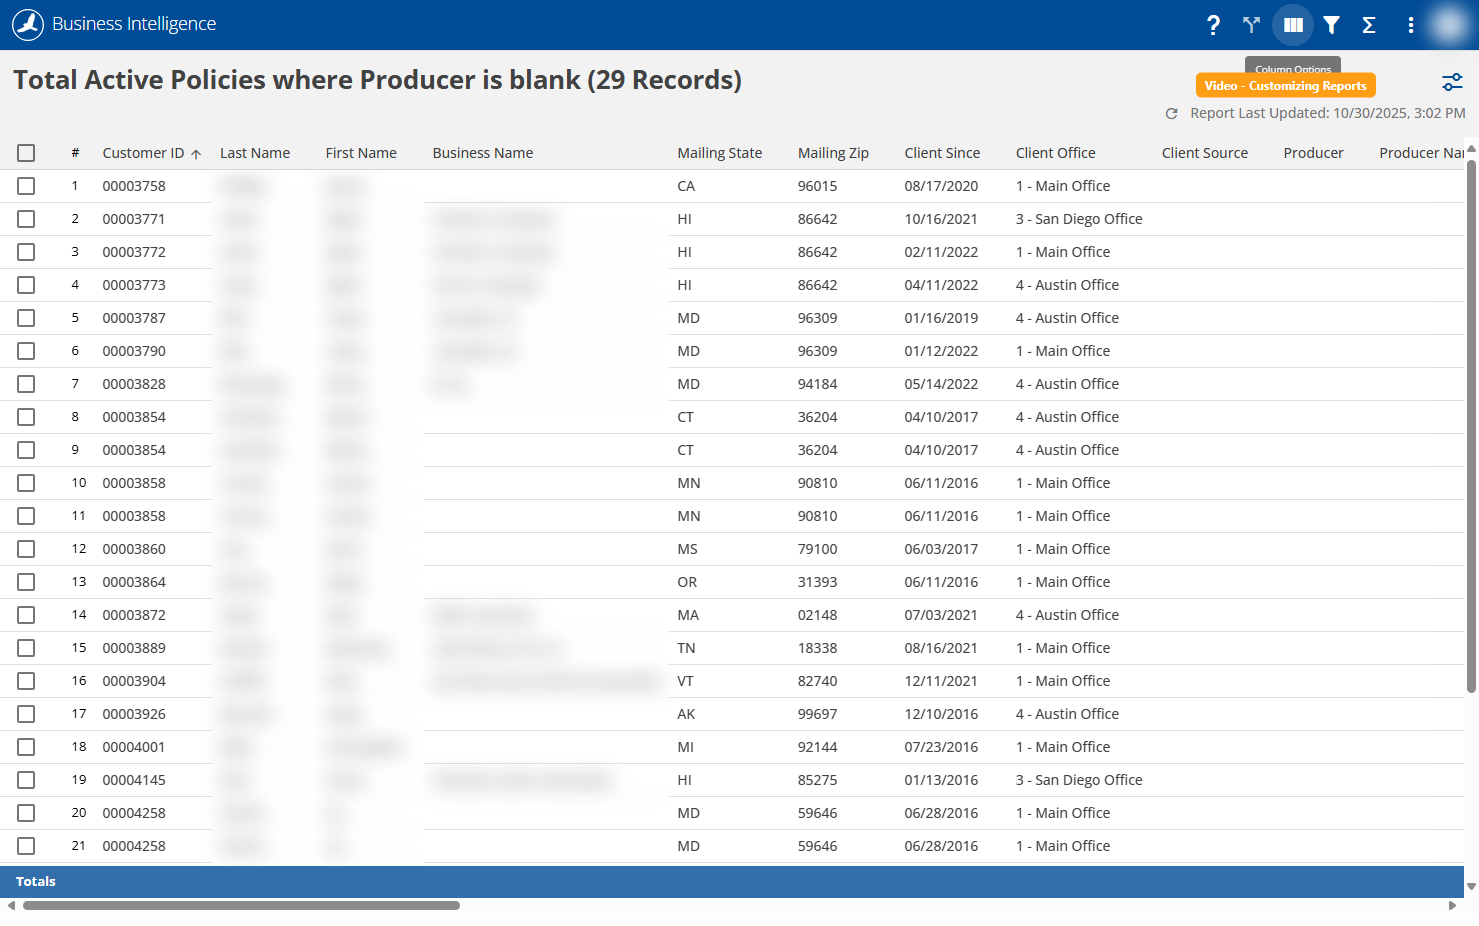
Task: Click the horizontal scrollbar right arrow
Action: pyautogui.click(x=1452, y=906)
